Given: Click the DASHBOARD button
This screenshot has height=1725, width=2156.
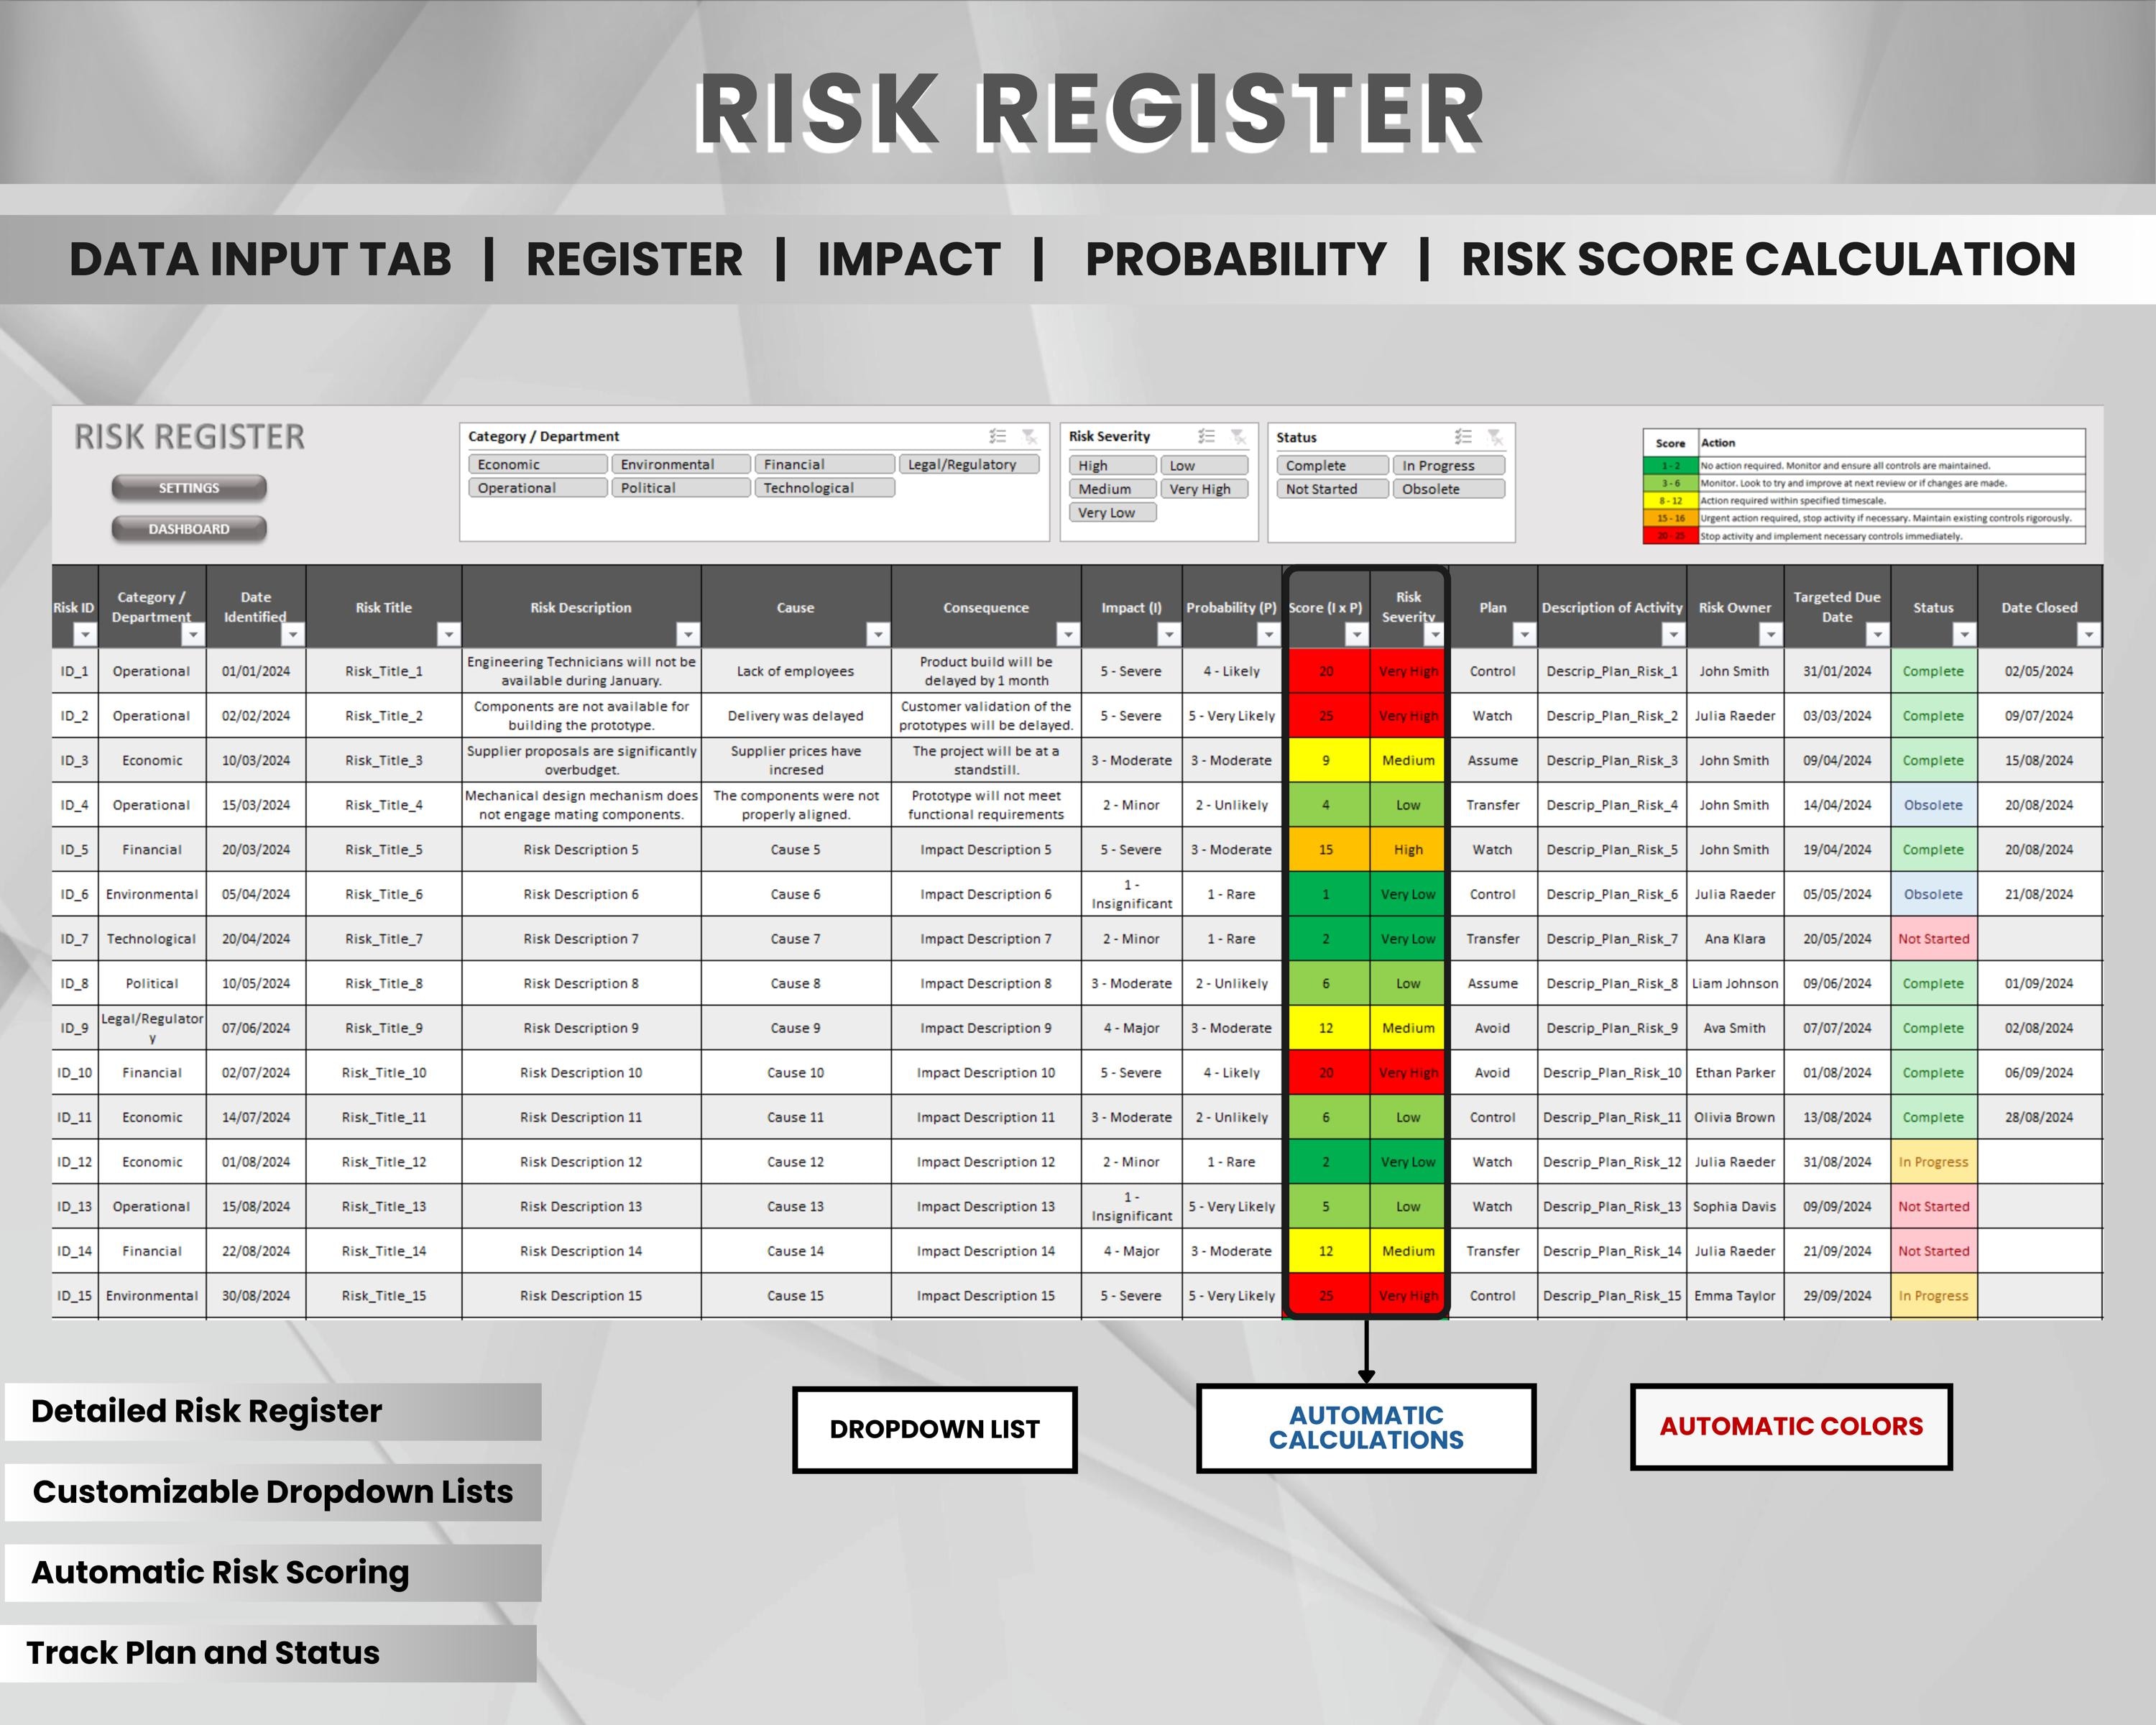Looking at the screenshot, I should click(x=189, y=529).
